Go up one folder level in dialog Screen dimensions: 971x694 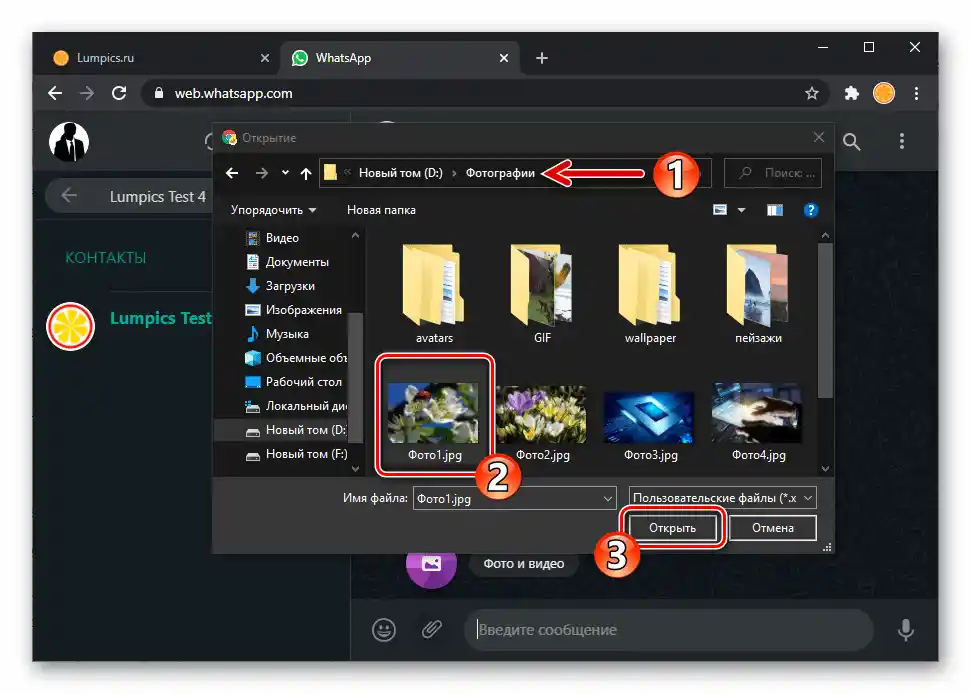[305, 173]
